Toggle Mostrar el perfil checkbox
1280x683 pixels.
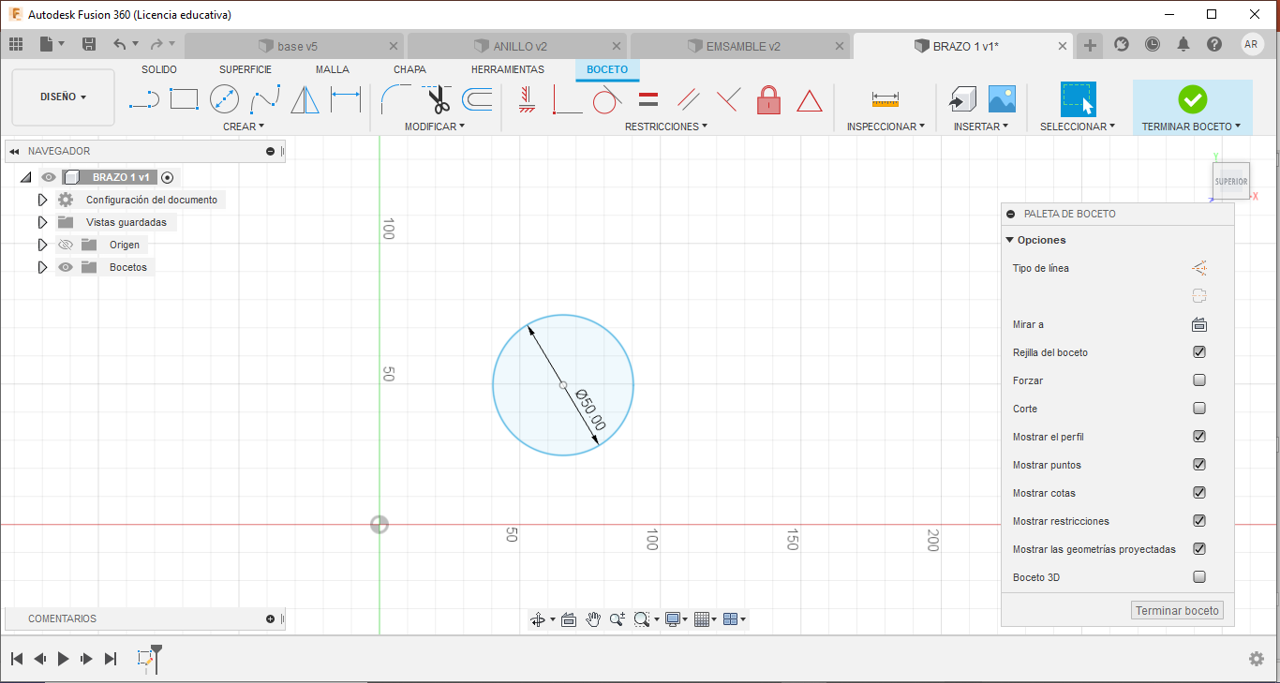1199,436
